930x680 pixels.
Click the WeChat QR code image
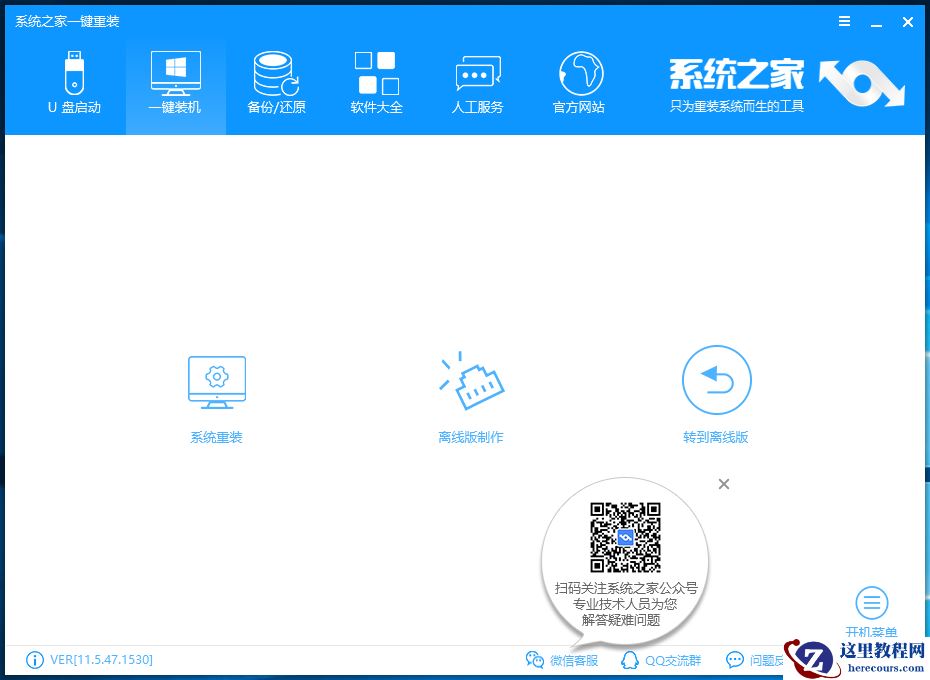pyautogui.click(x=625, y=535)
